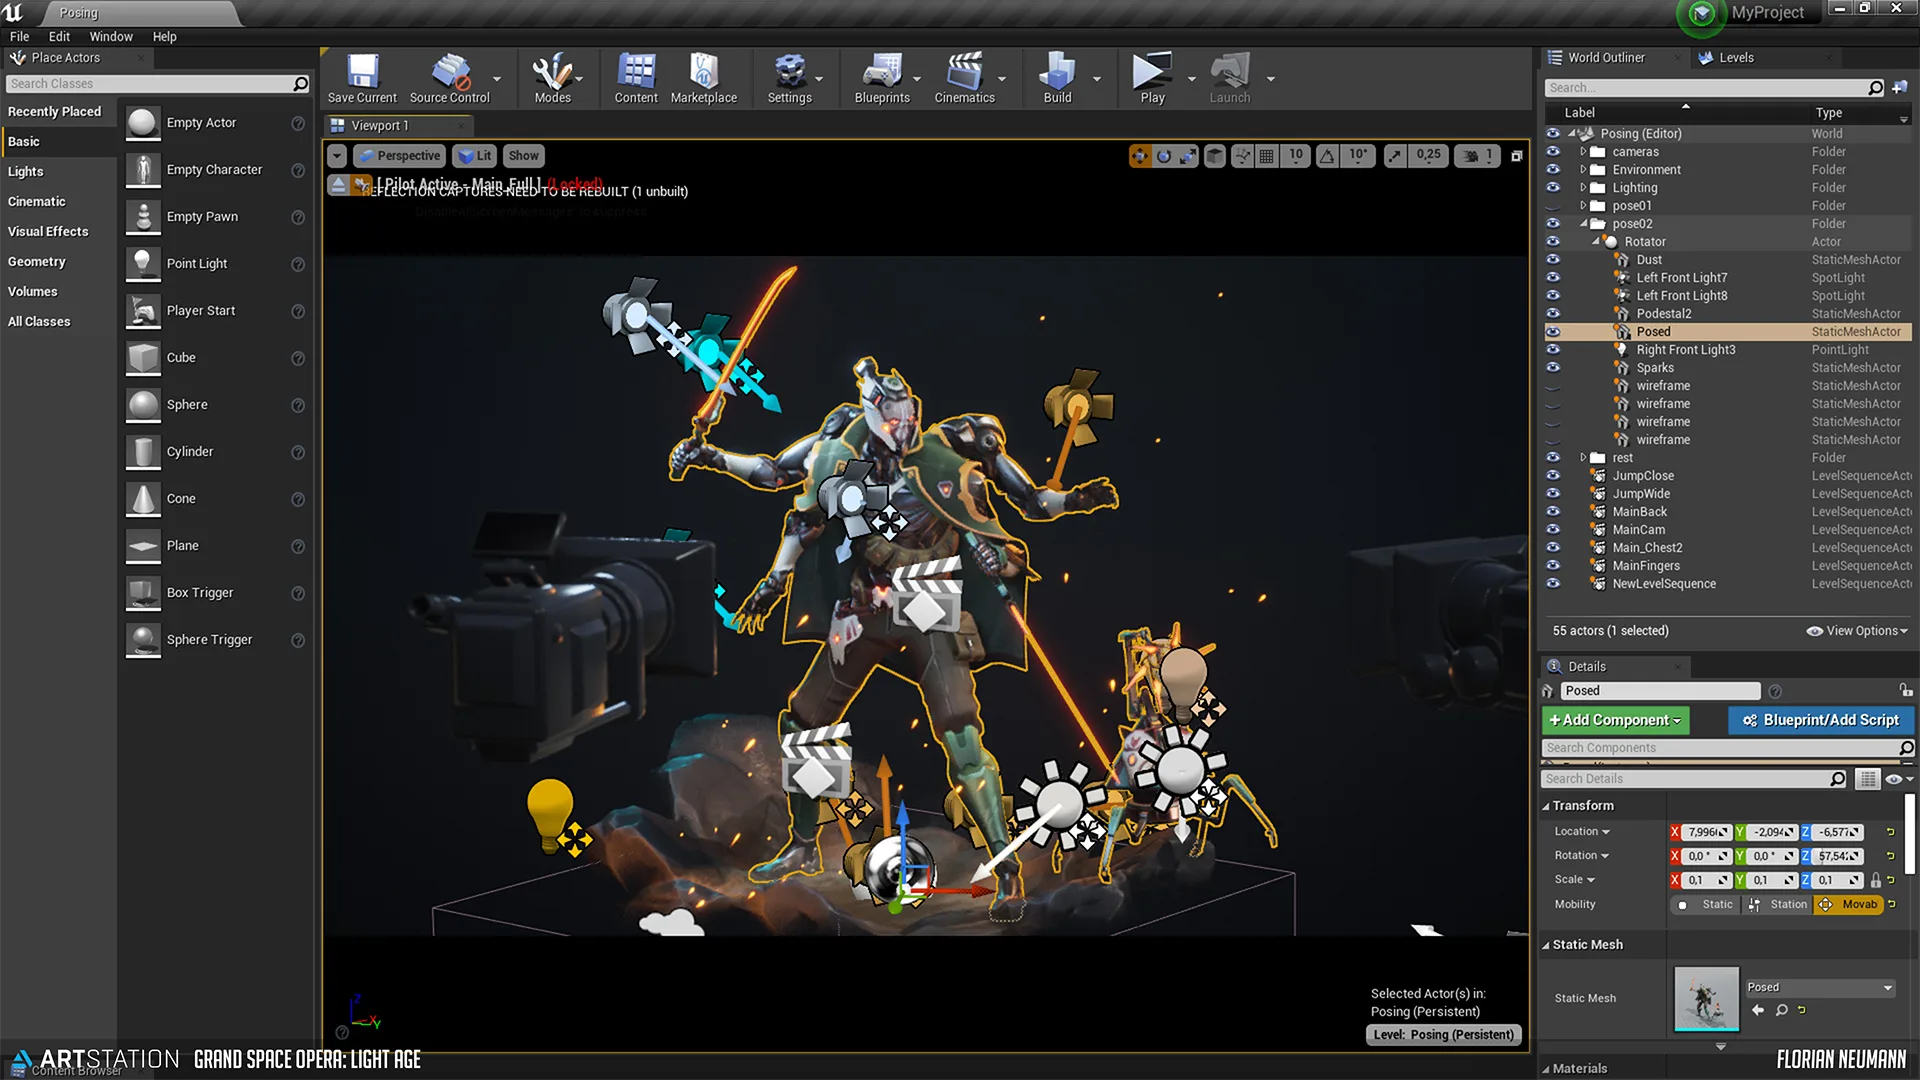
Task: Collapse the pose02 folder in outliner
Action: pyautogui.click(x=1583, y=224)
